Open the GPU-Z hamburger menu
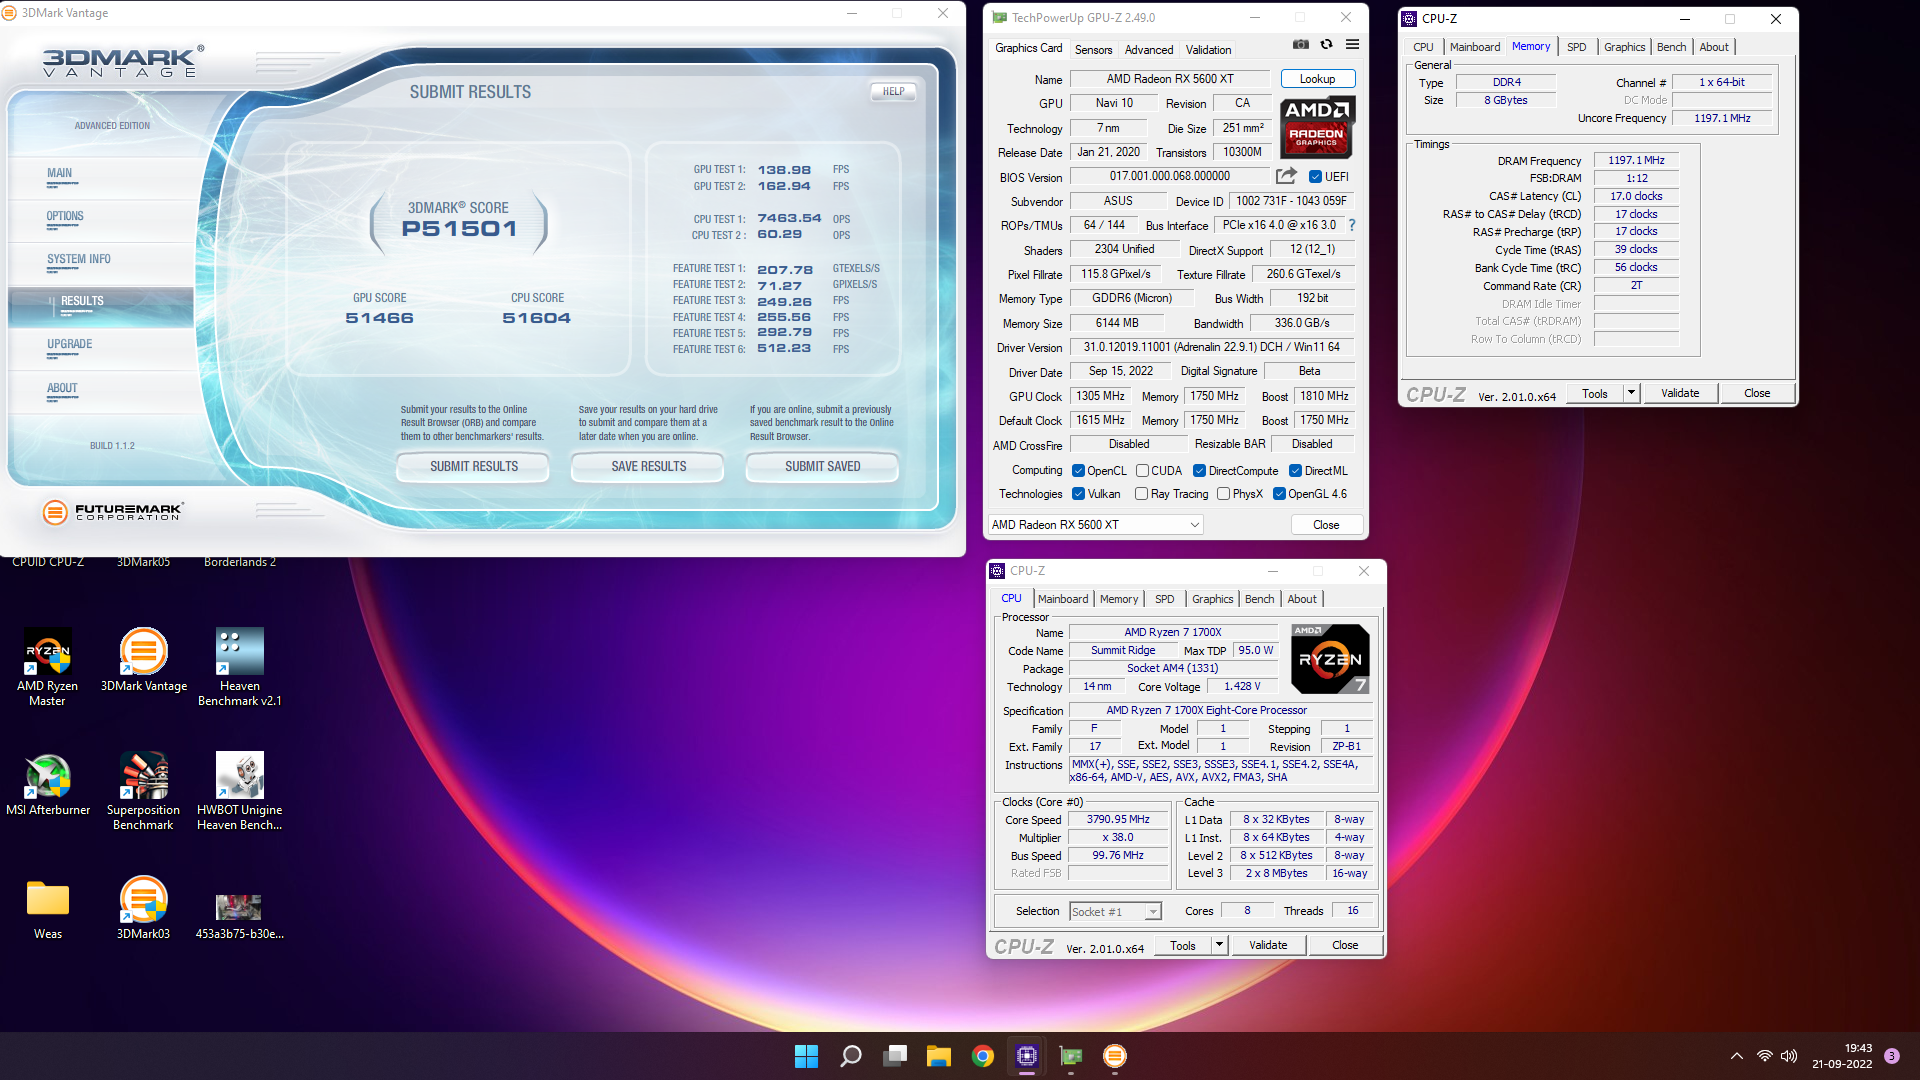Viewport: 1920px width, 1080px height. point(1352,45)
